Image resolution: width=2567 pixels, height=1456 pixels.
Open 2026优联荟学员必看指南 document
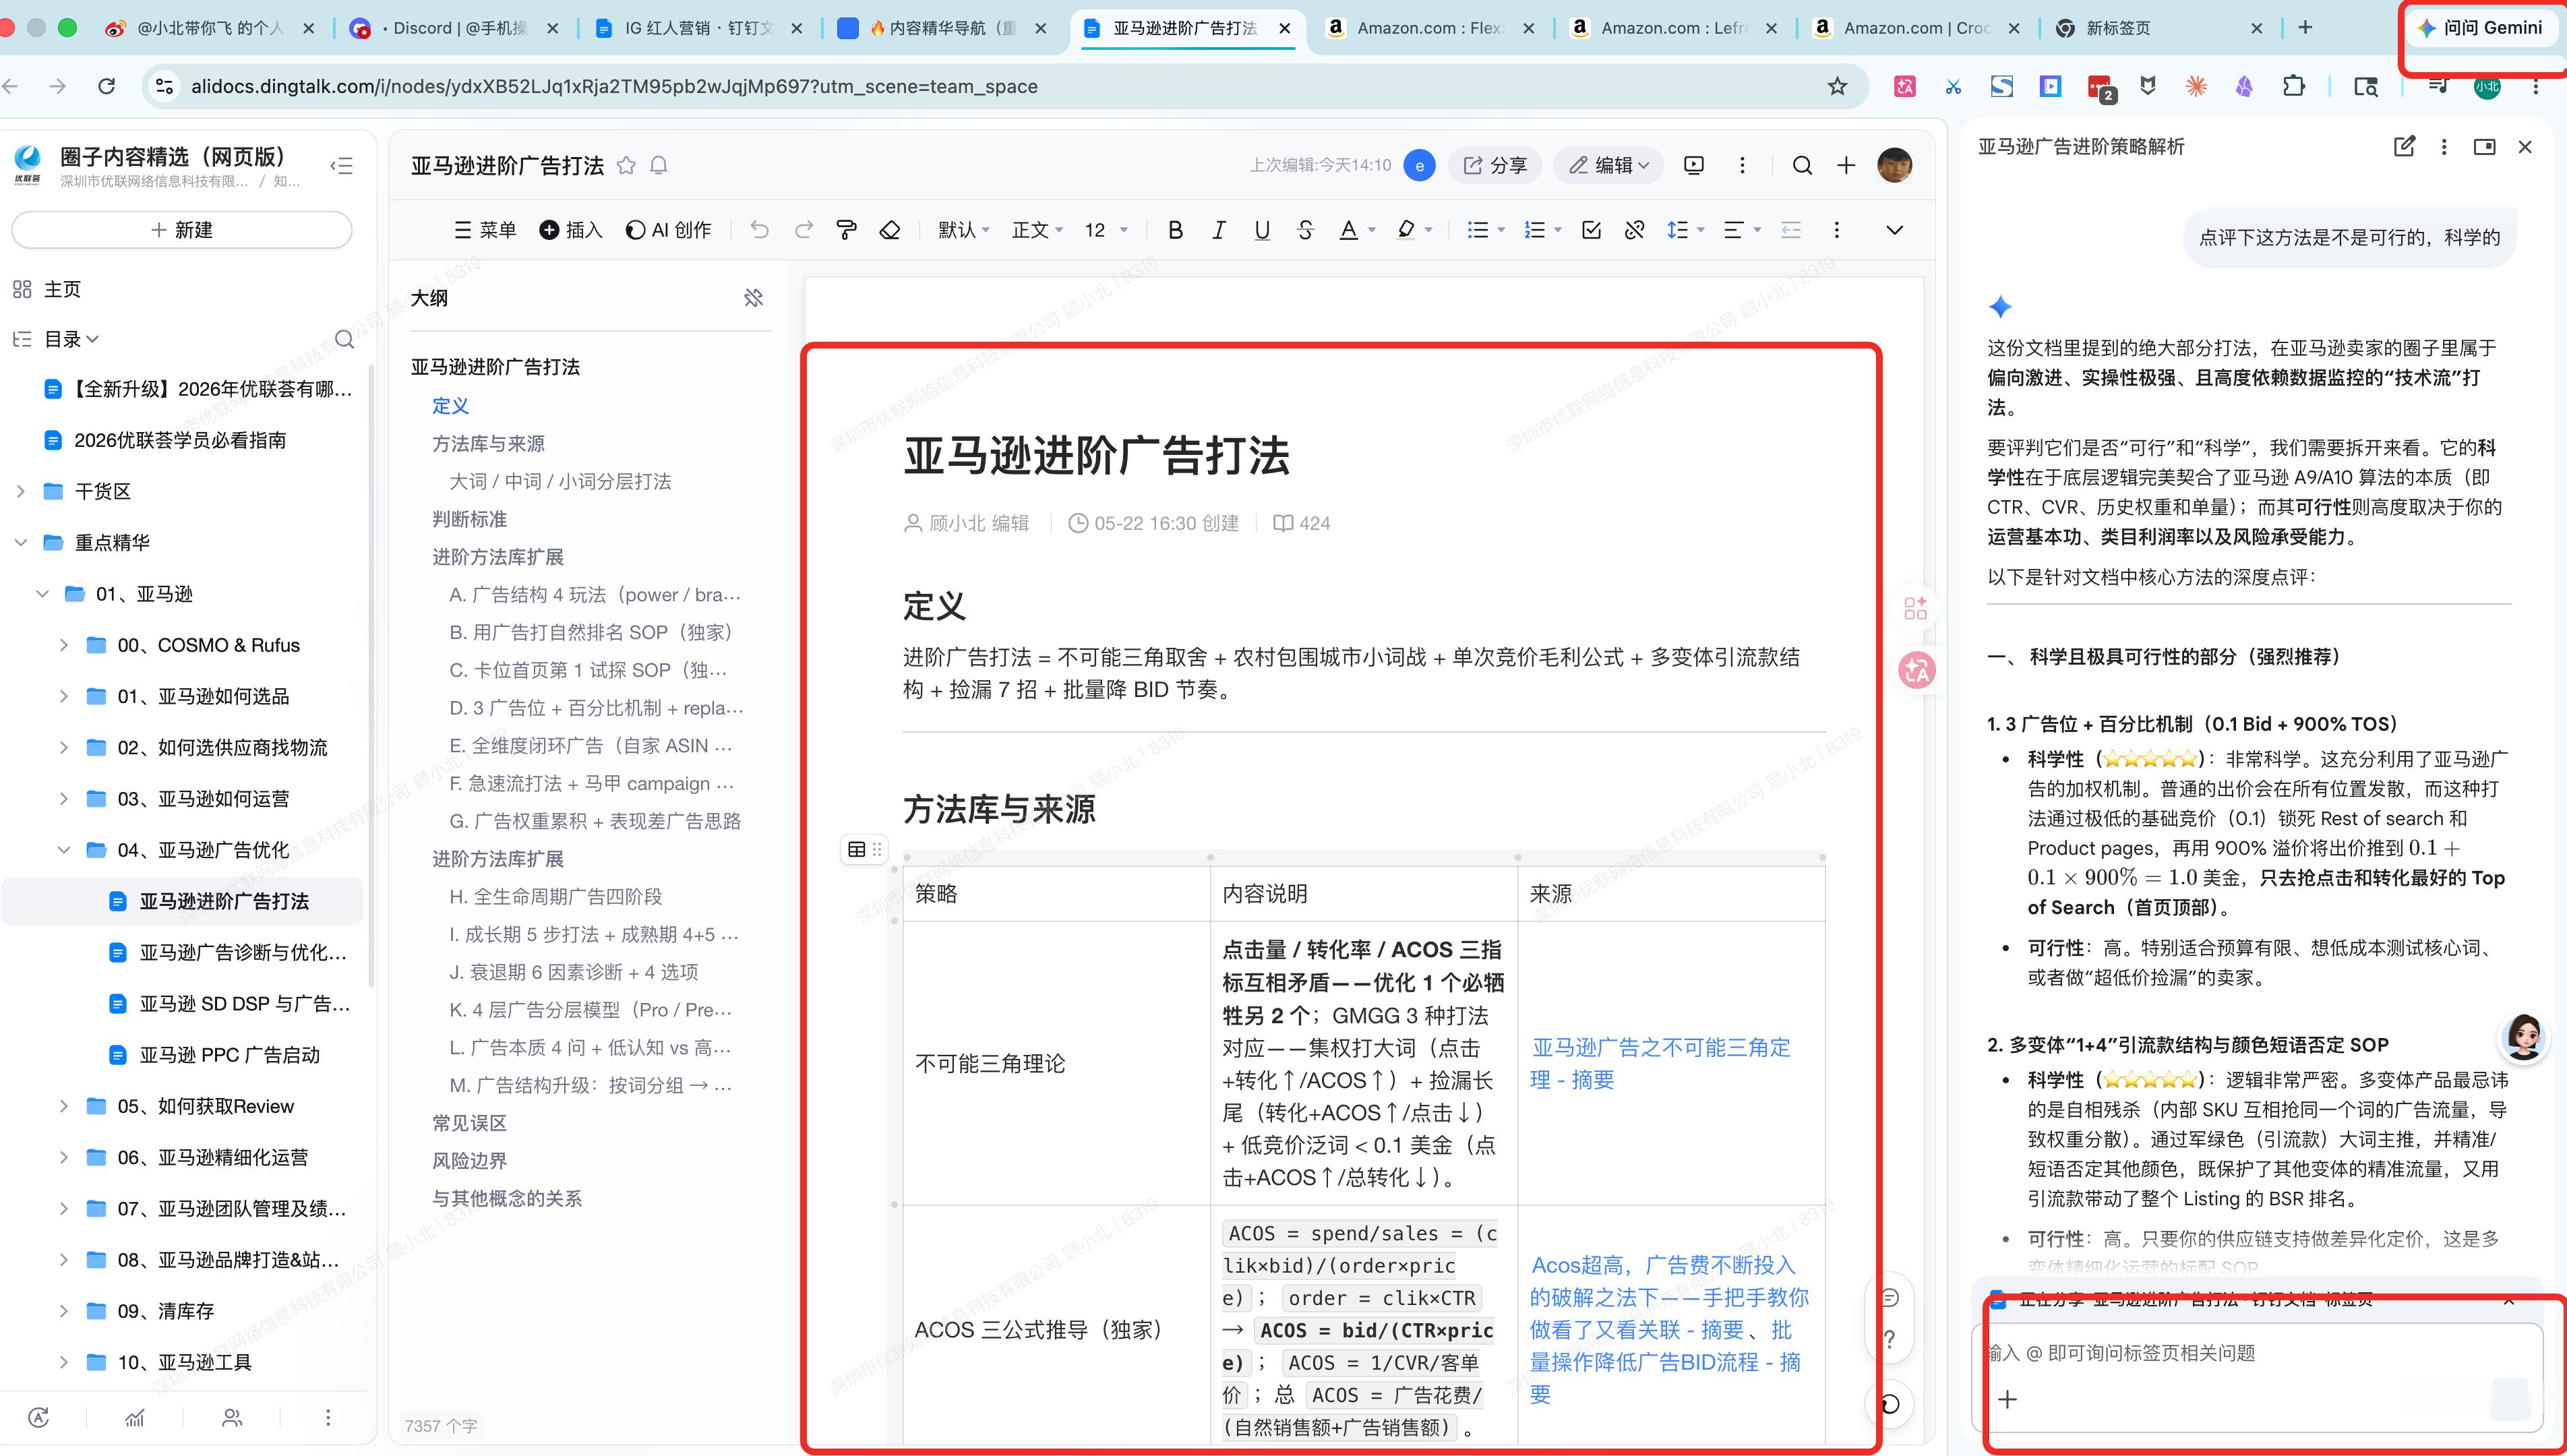(180, 440)
